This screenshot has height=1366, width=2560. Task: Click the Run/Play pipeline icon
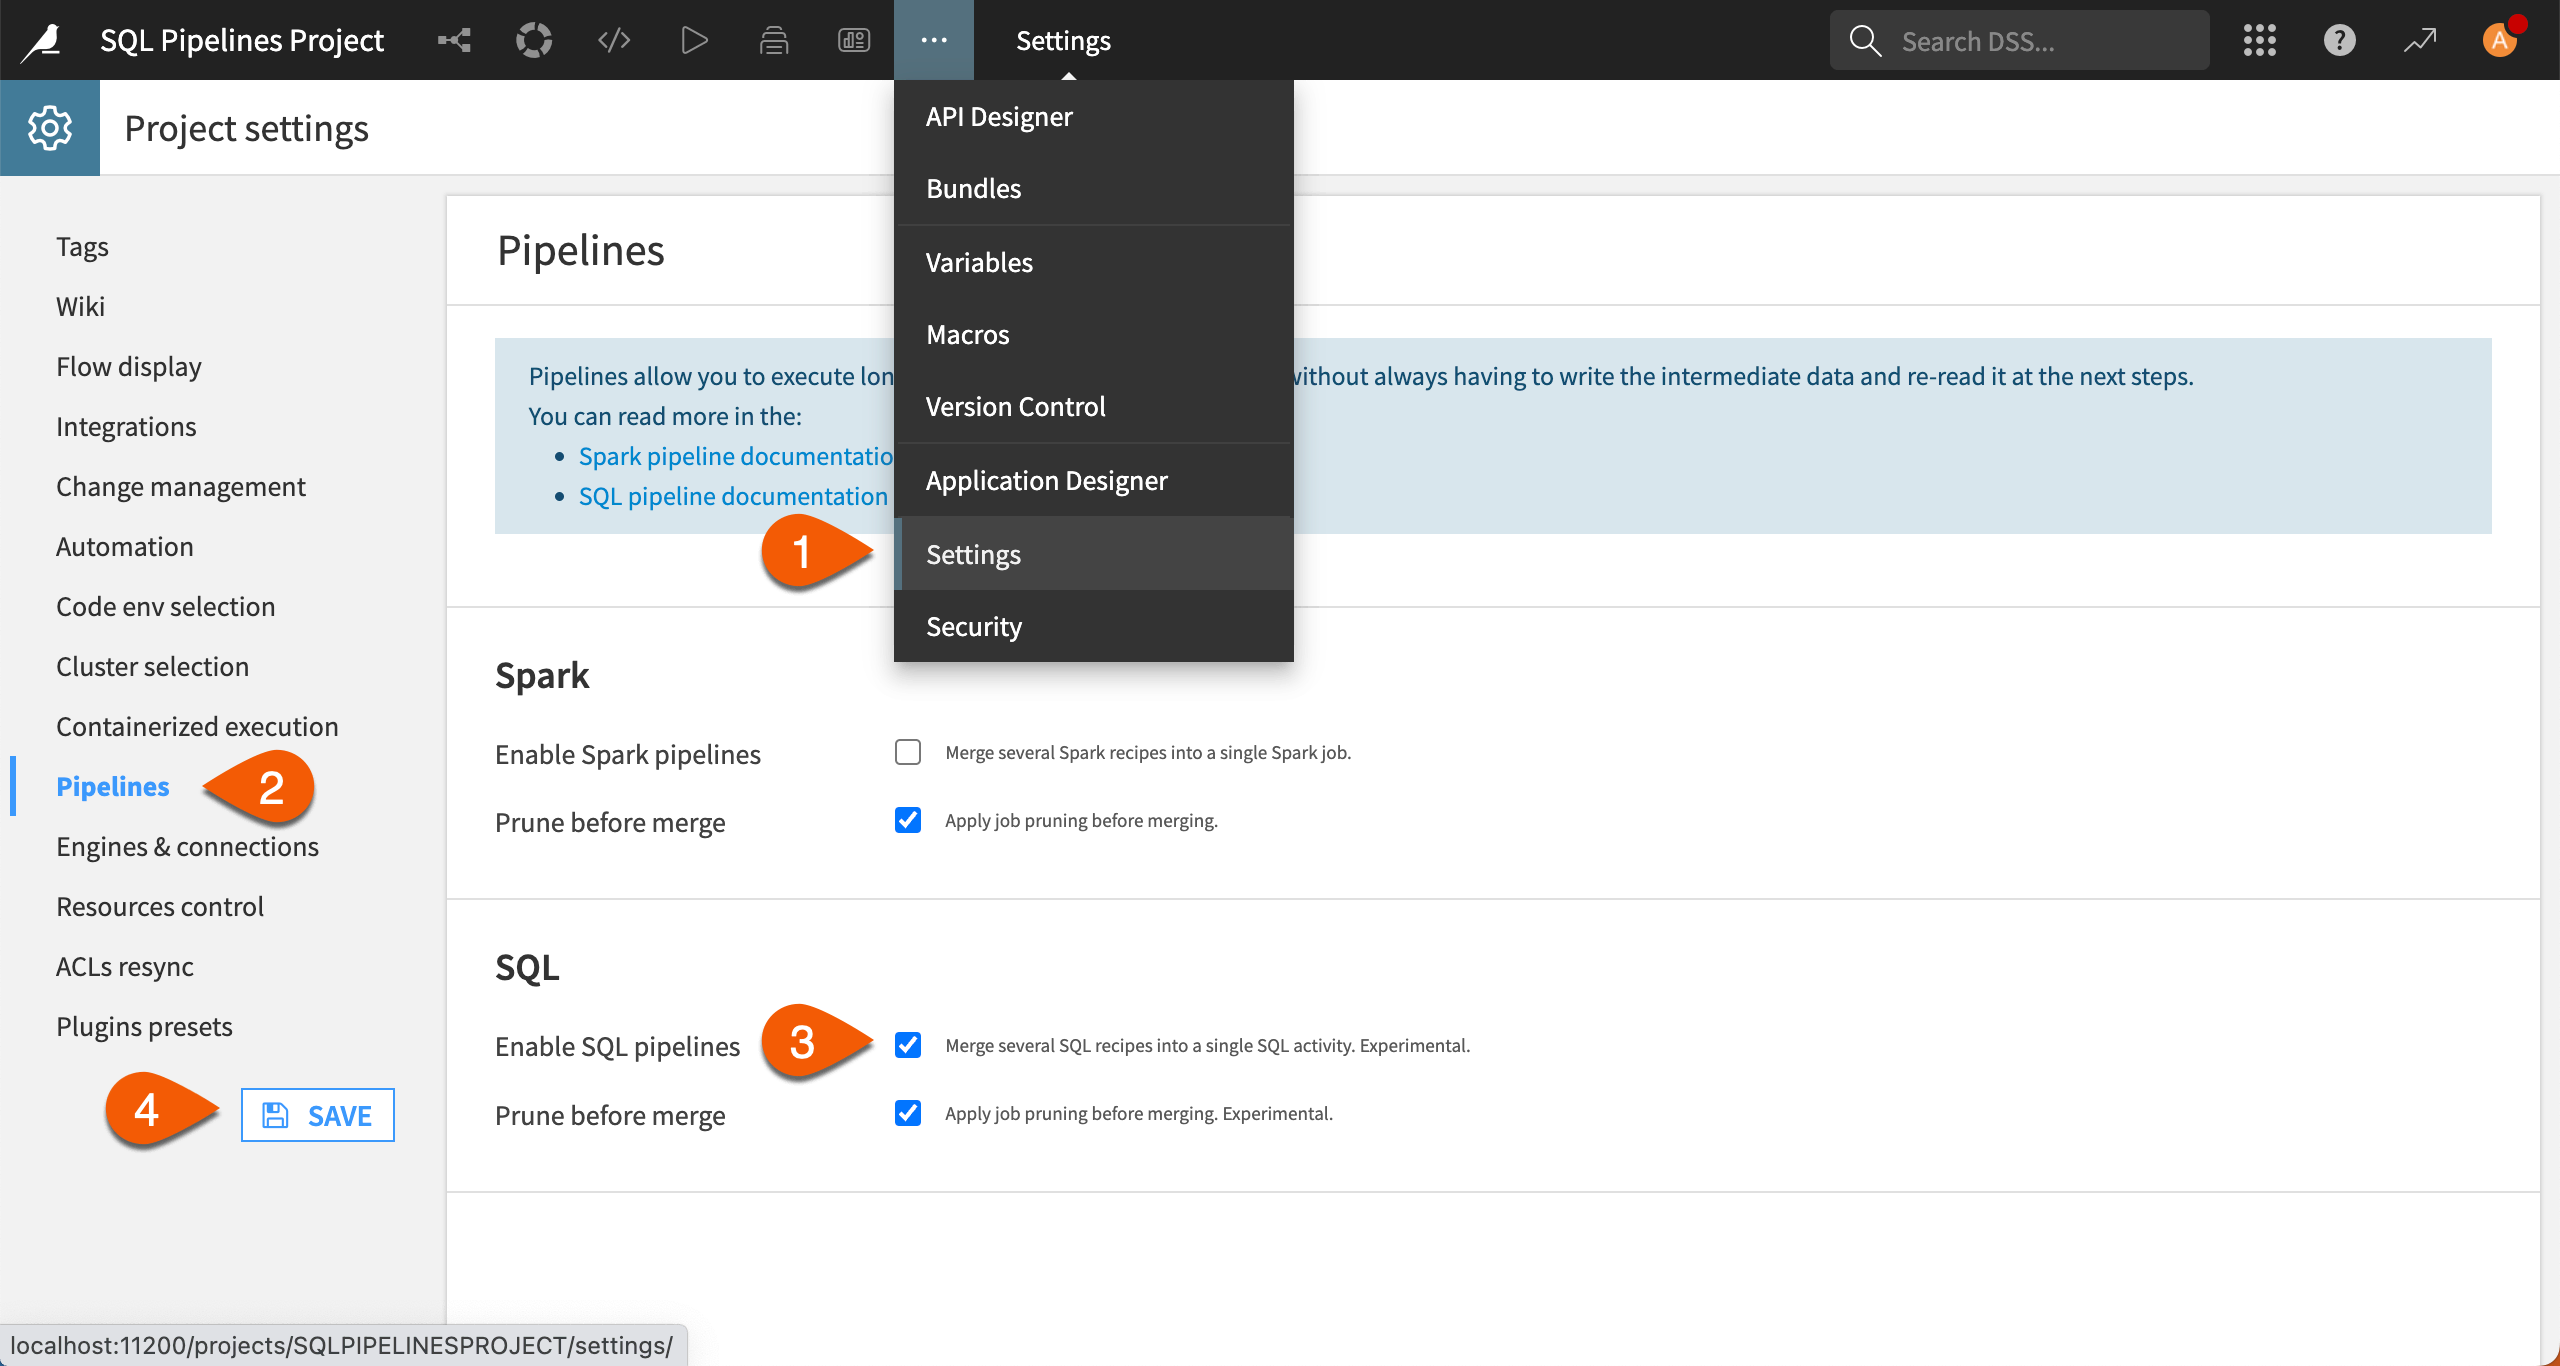coord(696,39)
